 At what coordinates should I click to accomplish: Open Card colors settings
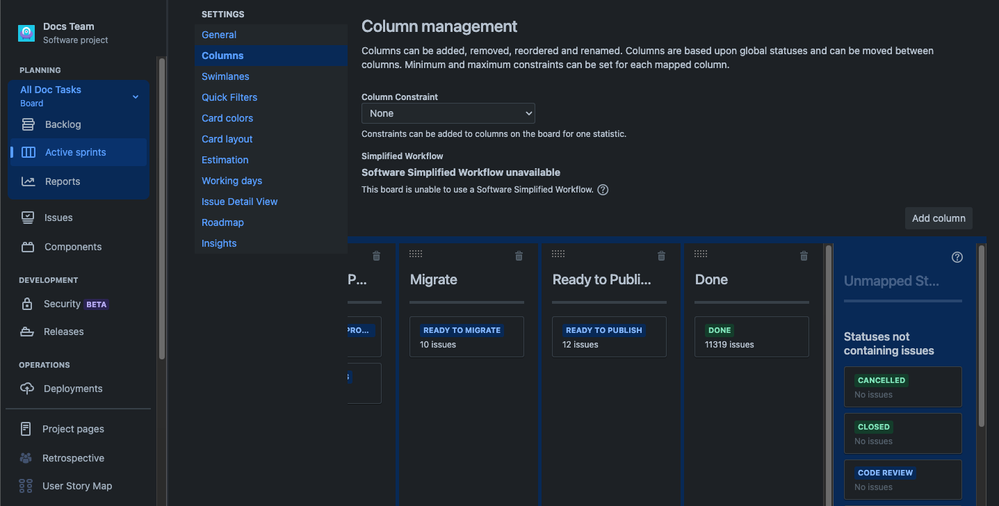(227, 118)
